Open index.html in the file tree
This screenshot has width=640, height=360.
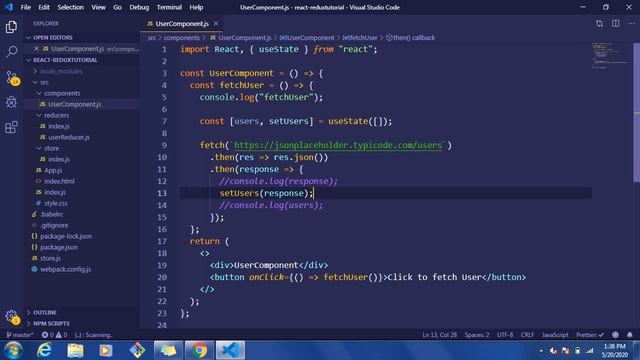point(59,181)
